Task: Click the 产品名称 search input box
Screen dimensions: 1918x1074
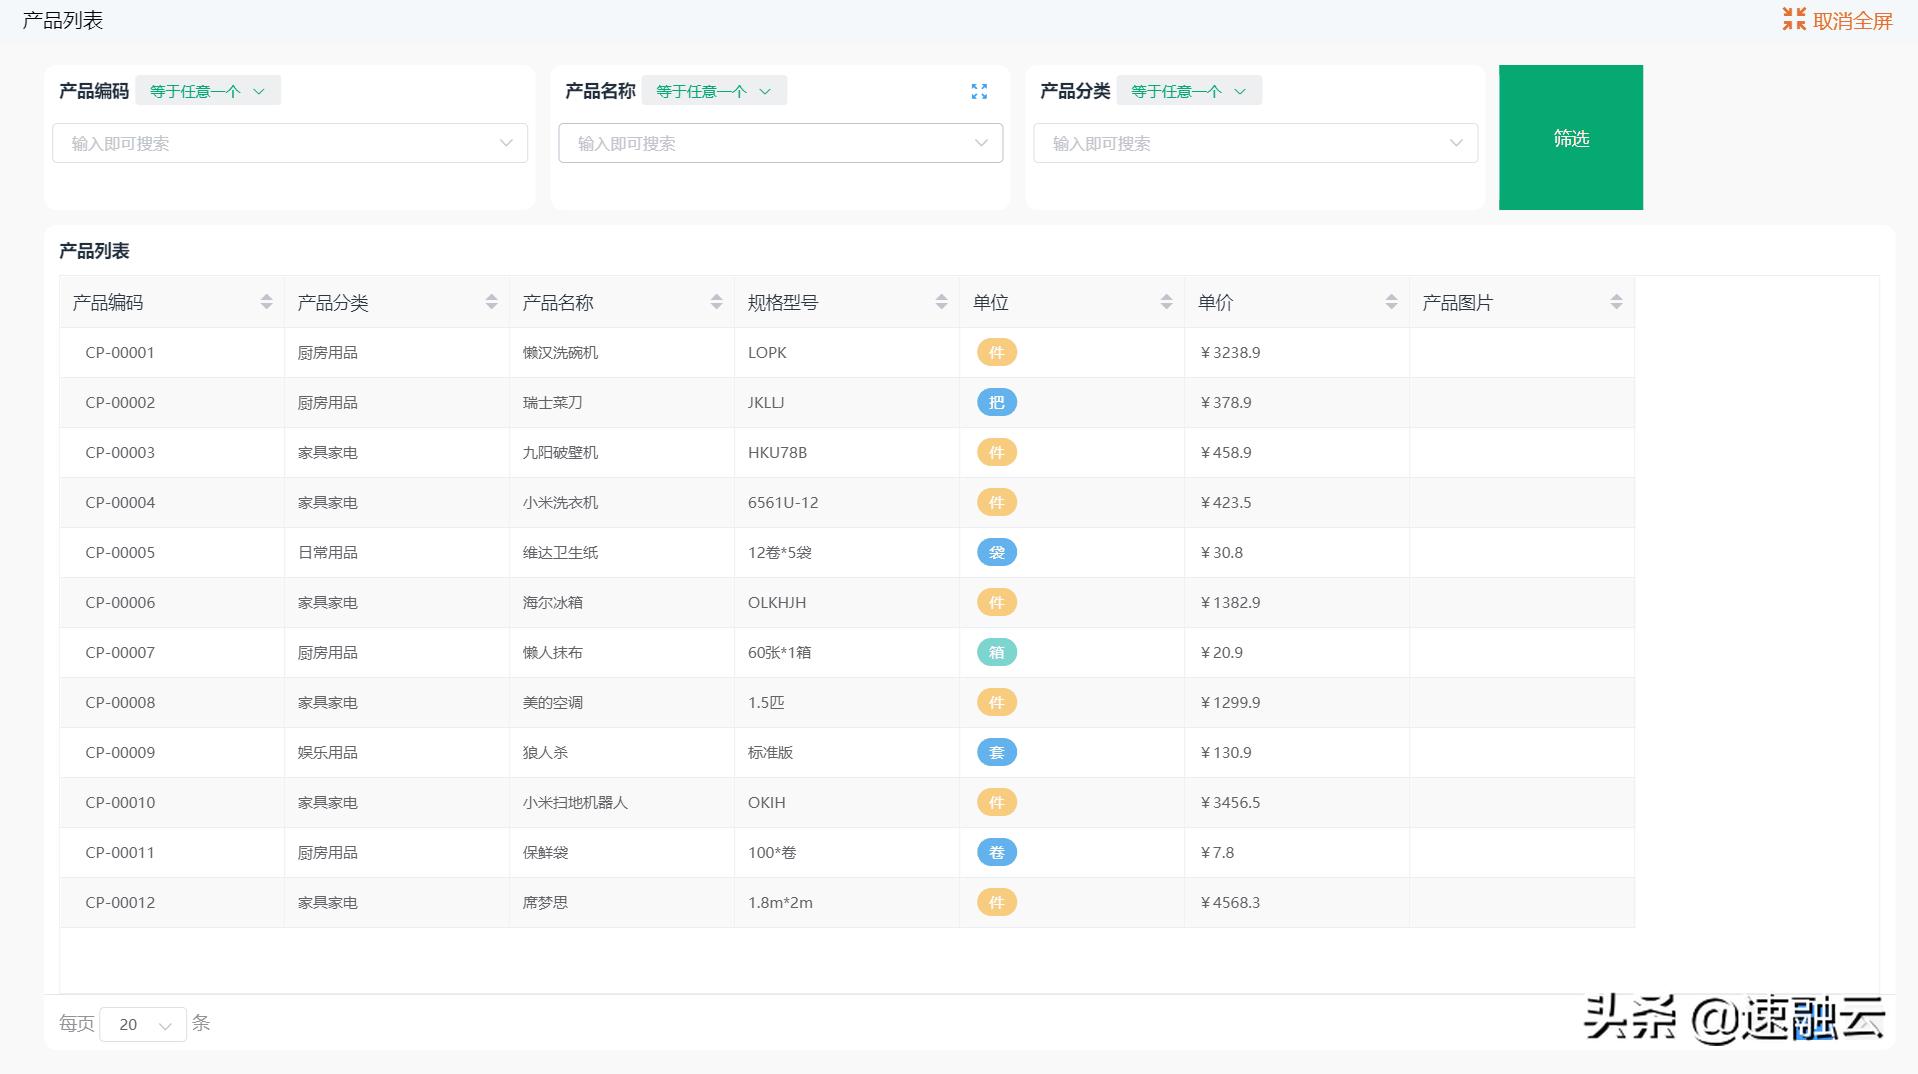Action: click(770, 143)
